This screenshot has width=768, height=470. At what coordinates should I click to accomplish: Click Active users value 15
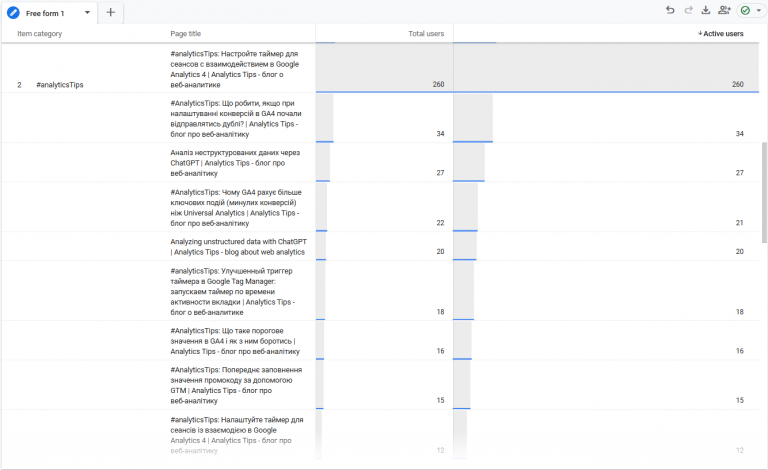740,400
